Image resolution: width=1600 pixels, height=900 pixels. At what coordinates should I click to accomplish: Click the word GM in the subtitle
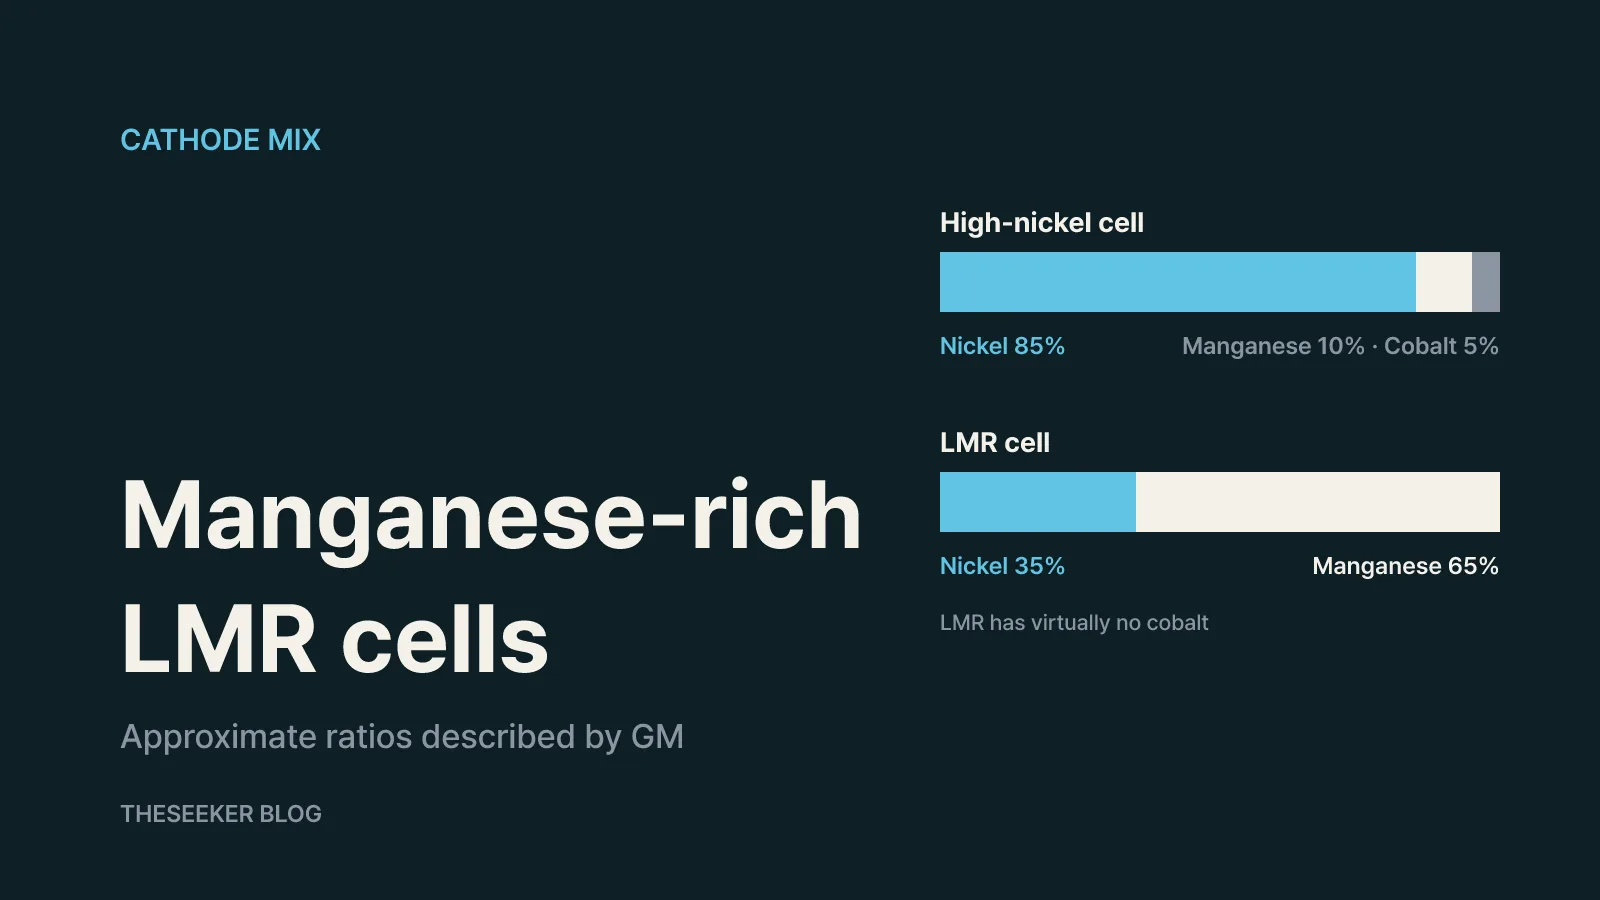(x=657, y=737)
